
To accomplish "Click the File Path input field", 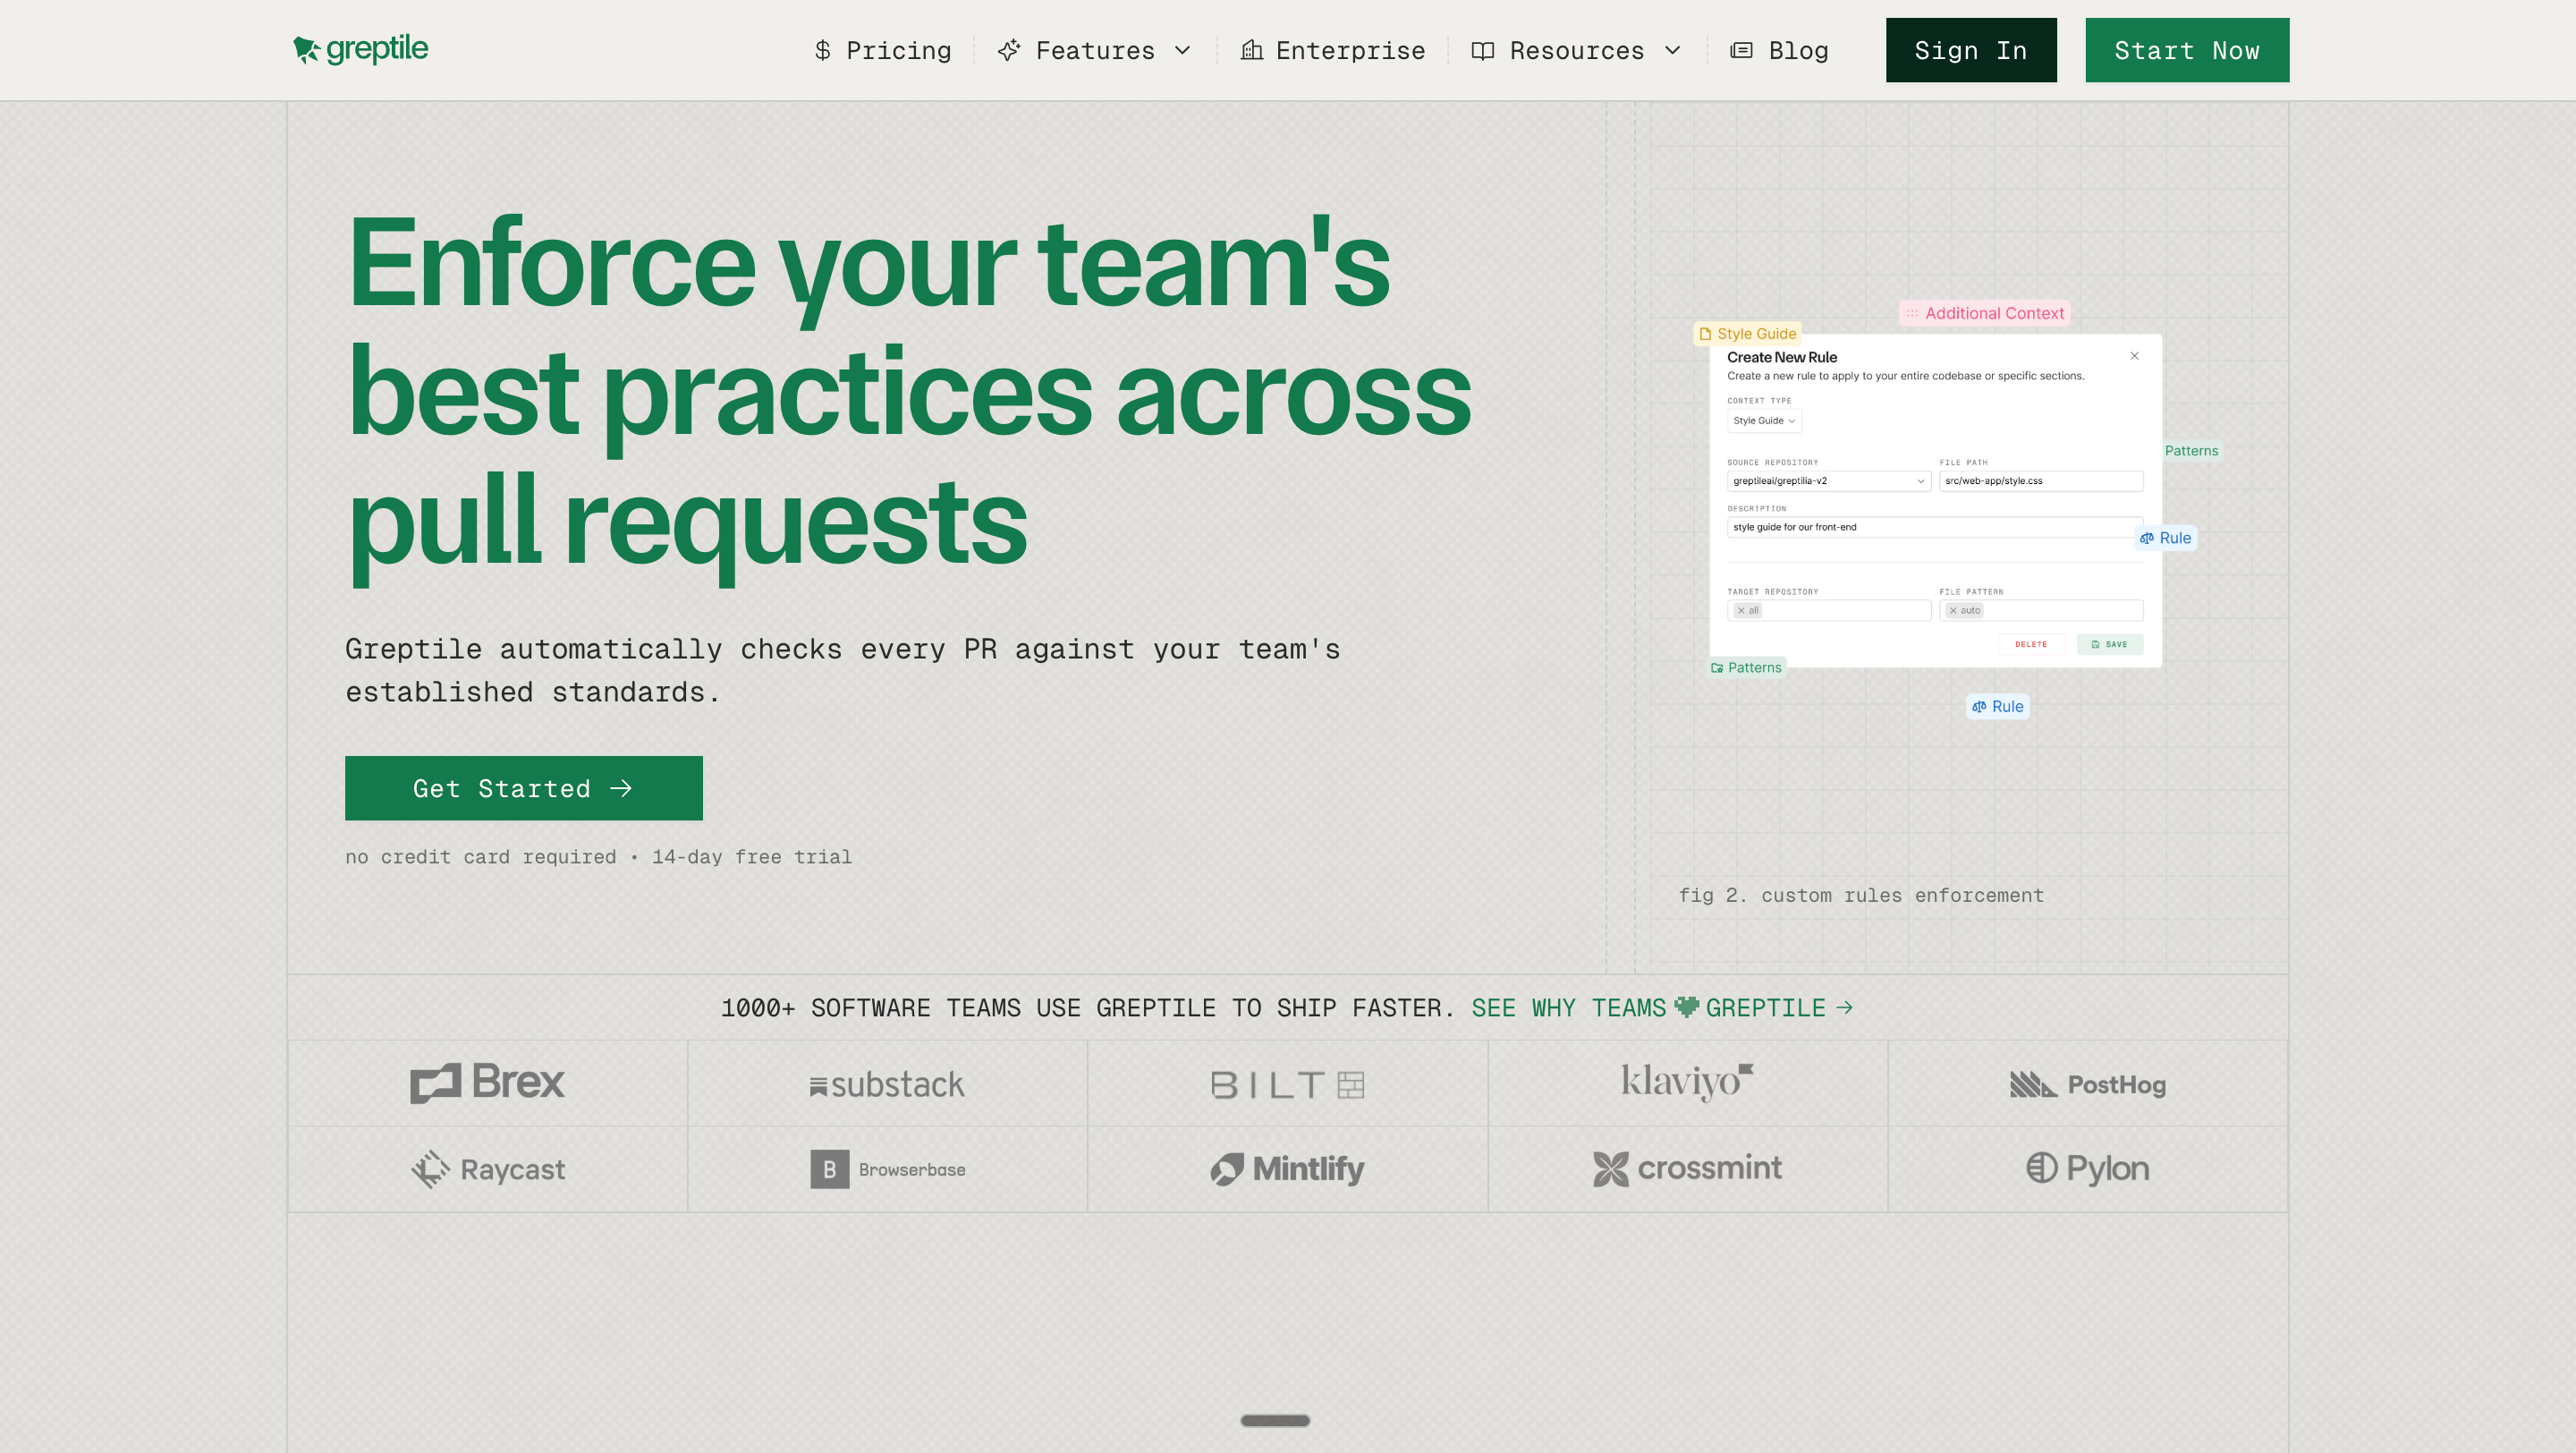I will click(x=2040, y=481).
